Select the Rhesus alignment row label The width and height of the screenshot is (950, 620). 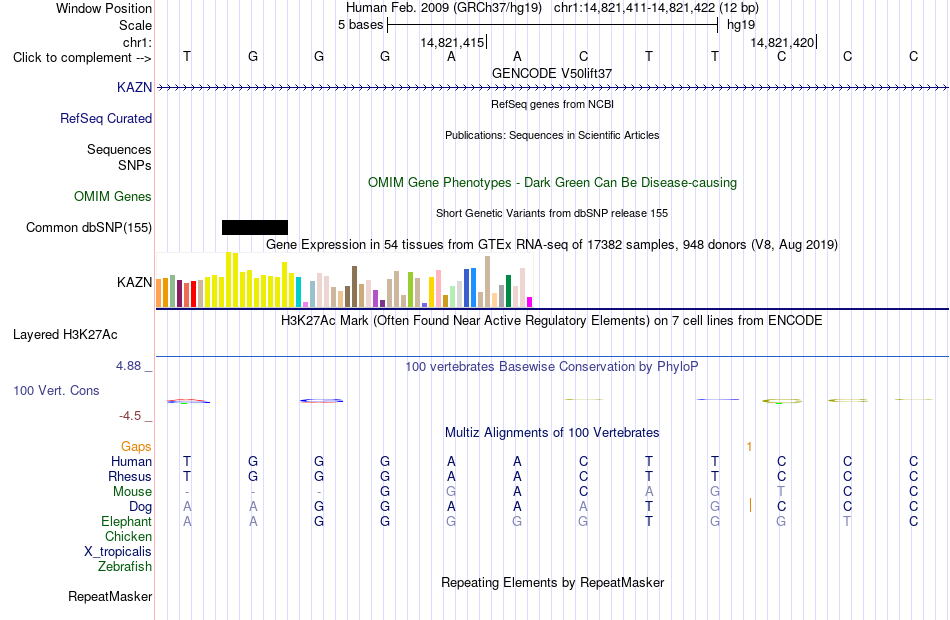[130, 476]
